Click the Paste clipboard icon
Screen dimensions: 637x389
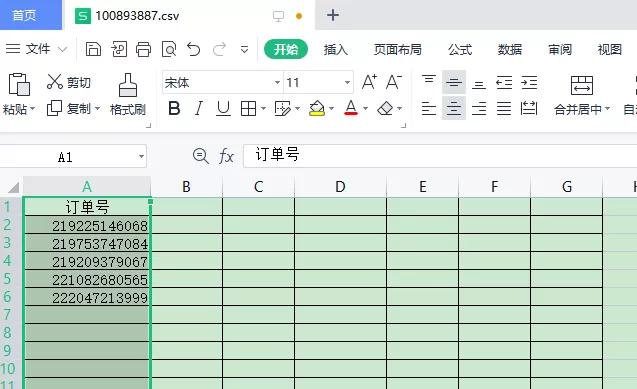tap(19, 84)
